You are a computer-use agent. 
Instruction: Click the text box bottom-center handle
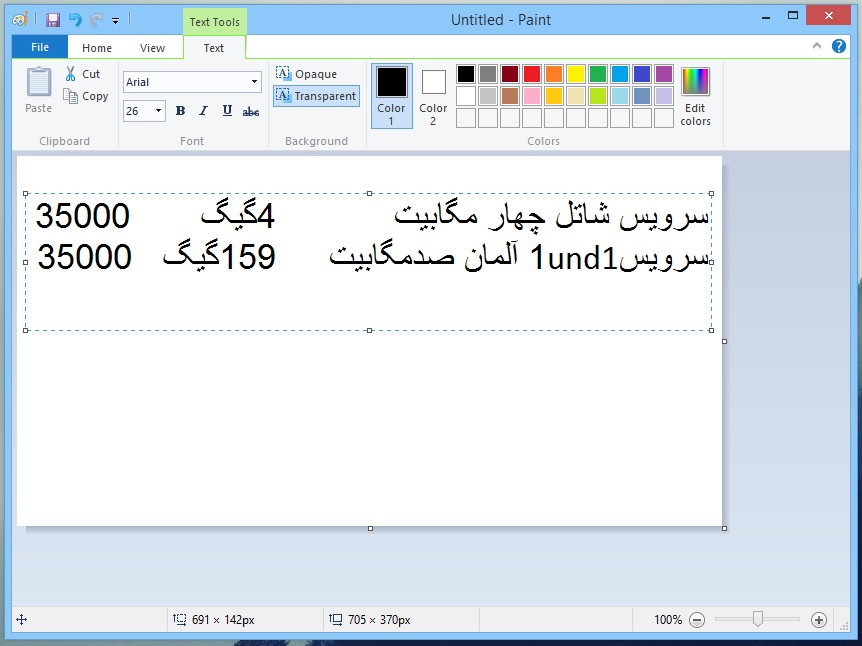(369, 330)
